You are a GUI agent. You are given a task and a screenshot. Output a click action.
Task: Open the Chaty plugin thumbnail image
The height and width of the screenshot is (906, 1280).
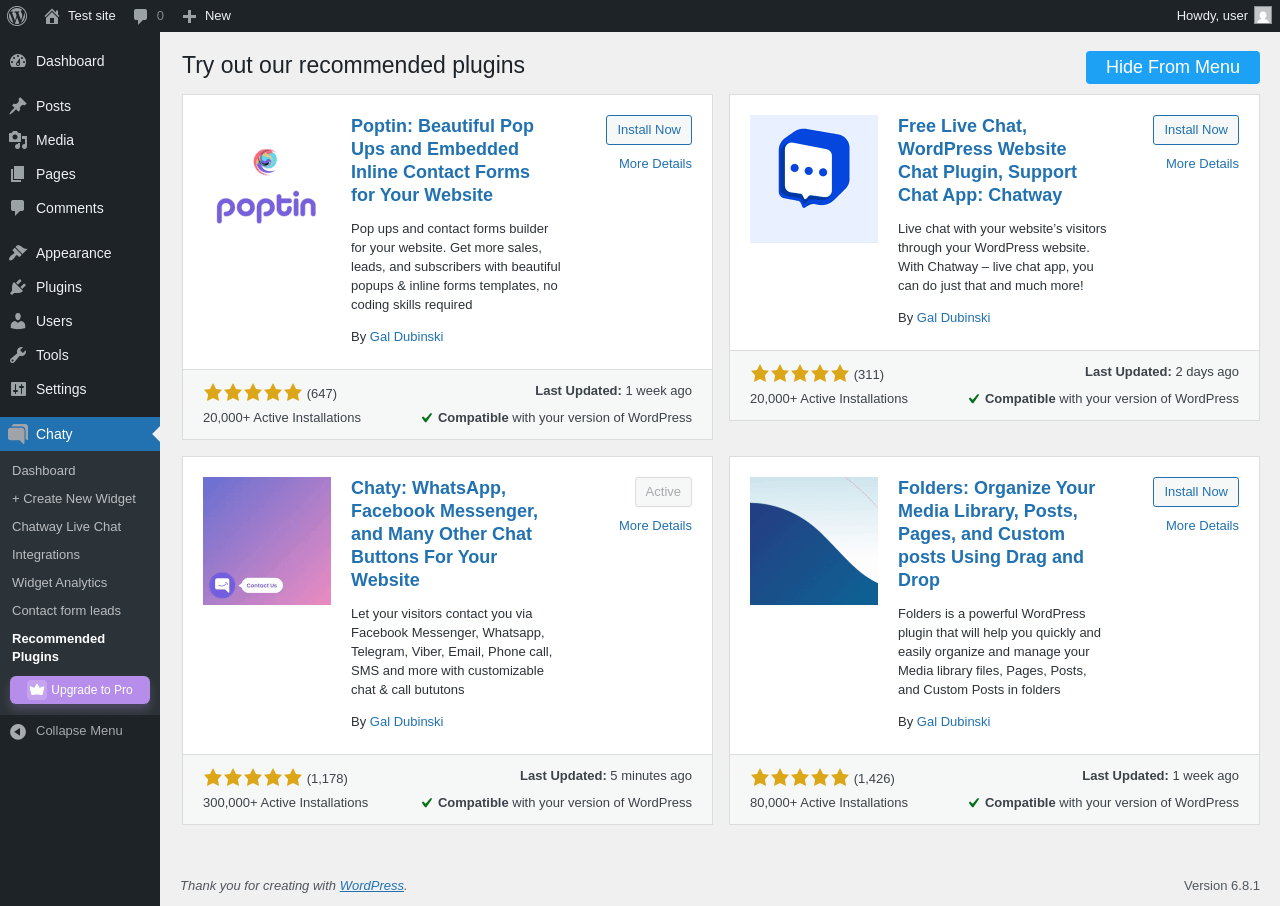pos(267,541)
